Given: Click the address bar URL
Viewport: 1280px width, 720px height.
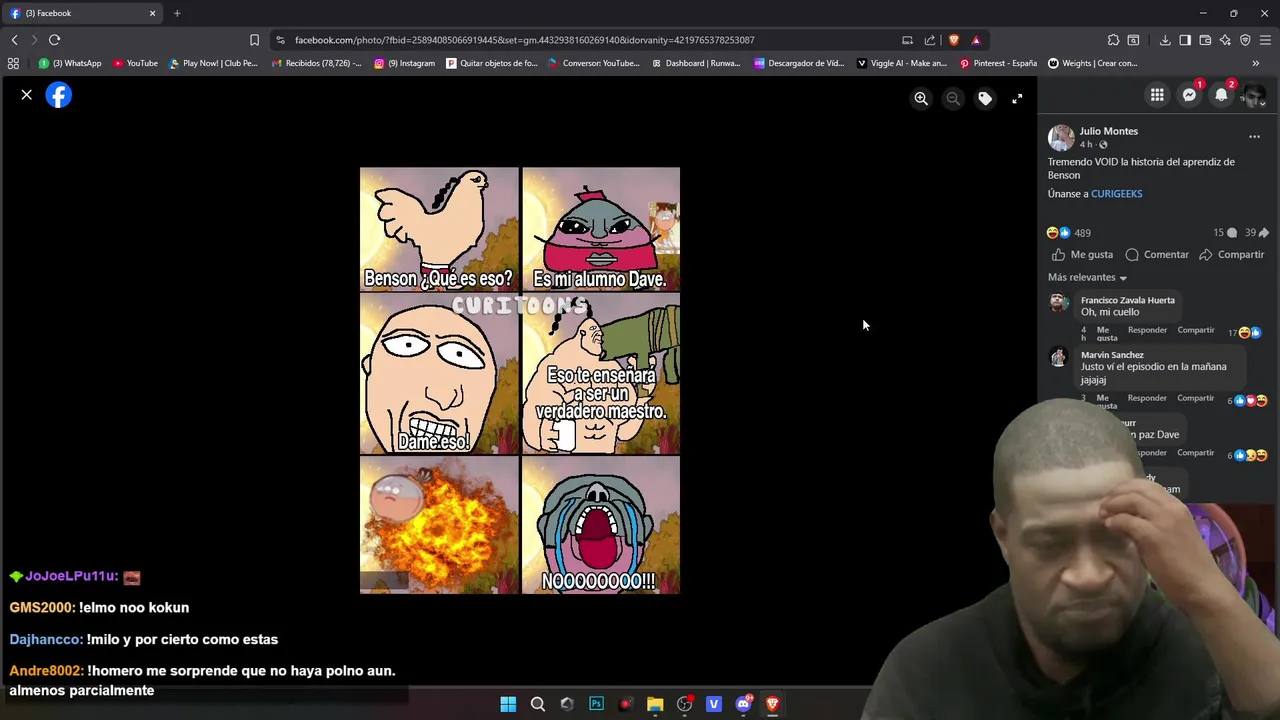Looking at the screenshot, I should pos(524,40).
